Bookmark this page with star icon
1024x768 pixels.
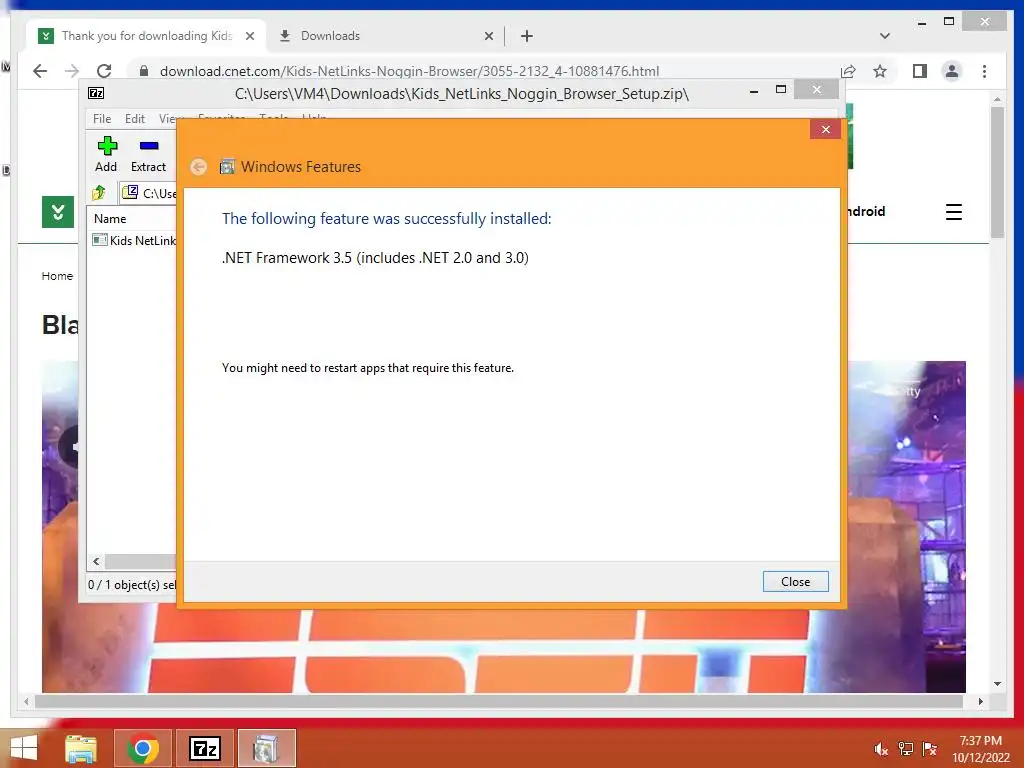[x=880, y=71]
